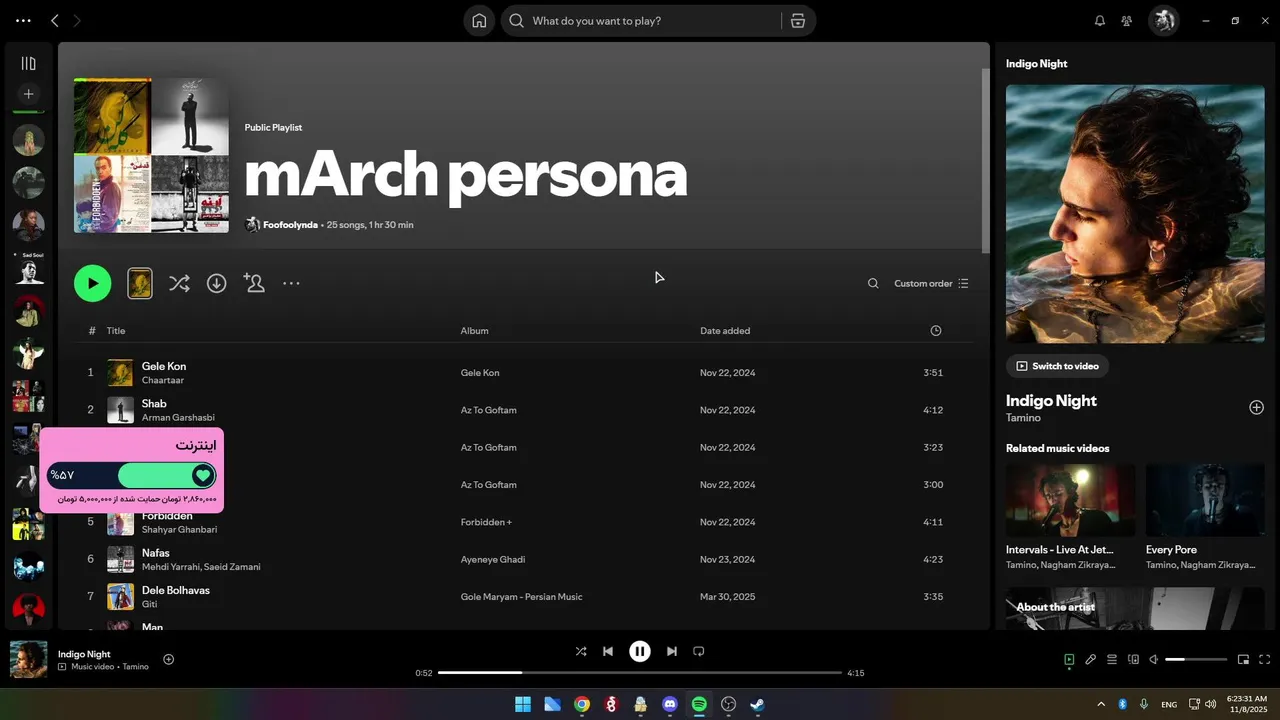Open Tamino artist link in right panel
Viewport: 1280px width, 720px height.
click(1023, 418)
